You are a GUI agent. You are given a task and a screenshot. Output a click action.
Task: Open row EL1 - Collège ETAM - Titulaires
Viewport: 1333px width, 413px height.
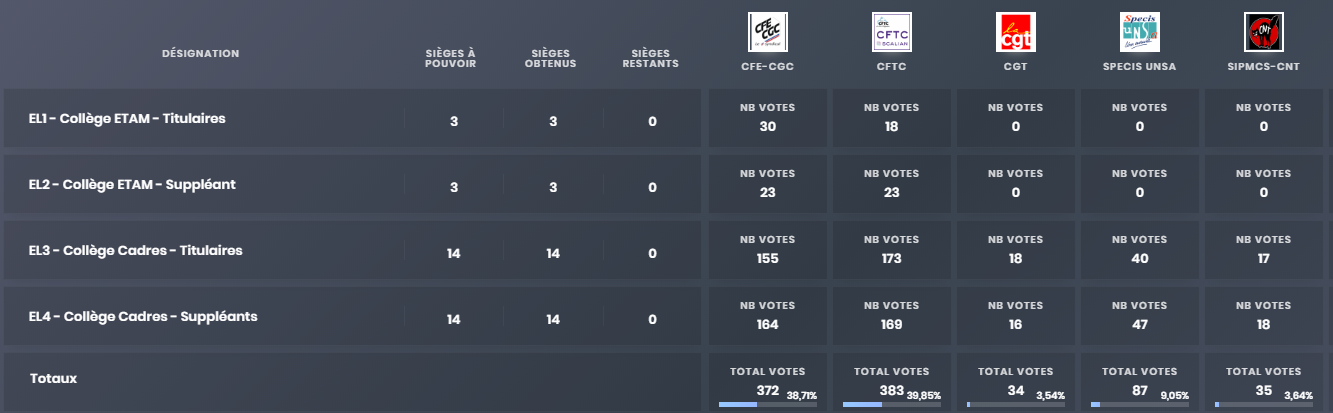click(x=352, y=119)
